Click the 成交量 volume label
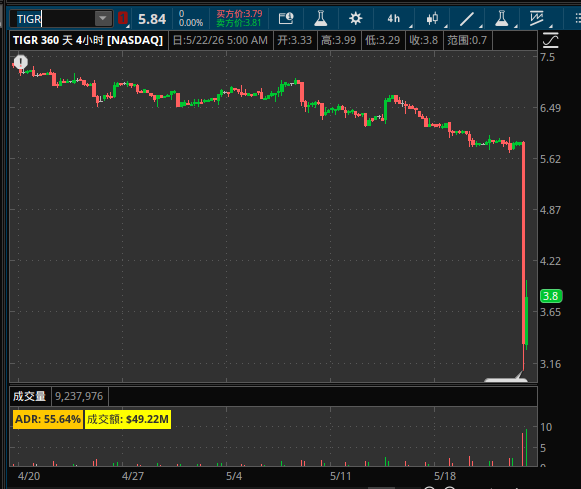The height and width of the screenshot is (489, 581). point(30,396)
